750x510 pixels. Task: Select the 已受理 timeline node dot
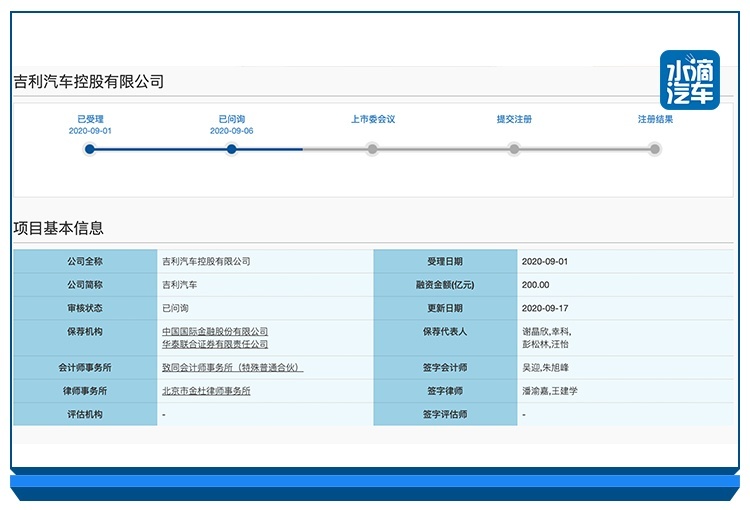[x=89, y=149]
